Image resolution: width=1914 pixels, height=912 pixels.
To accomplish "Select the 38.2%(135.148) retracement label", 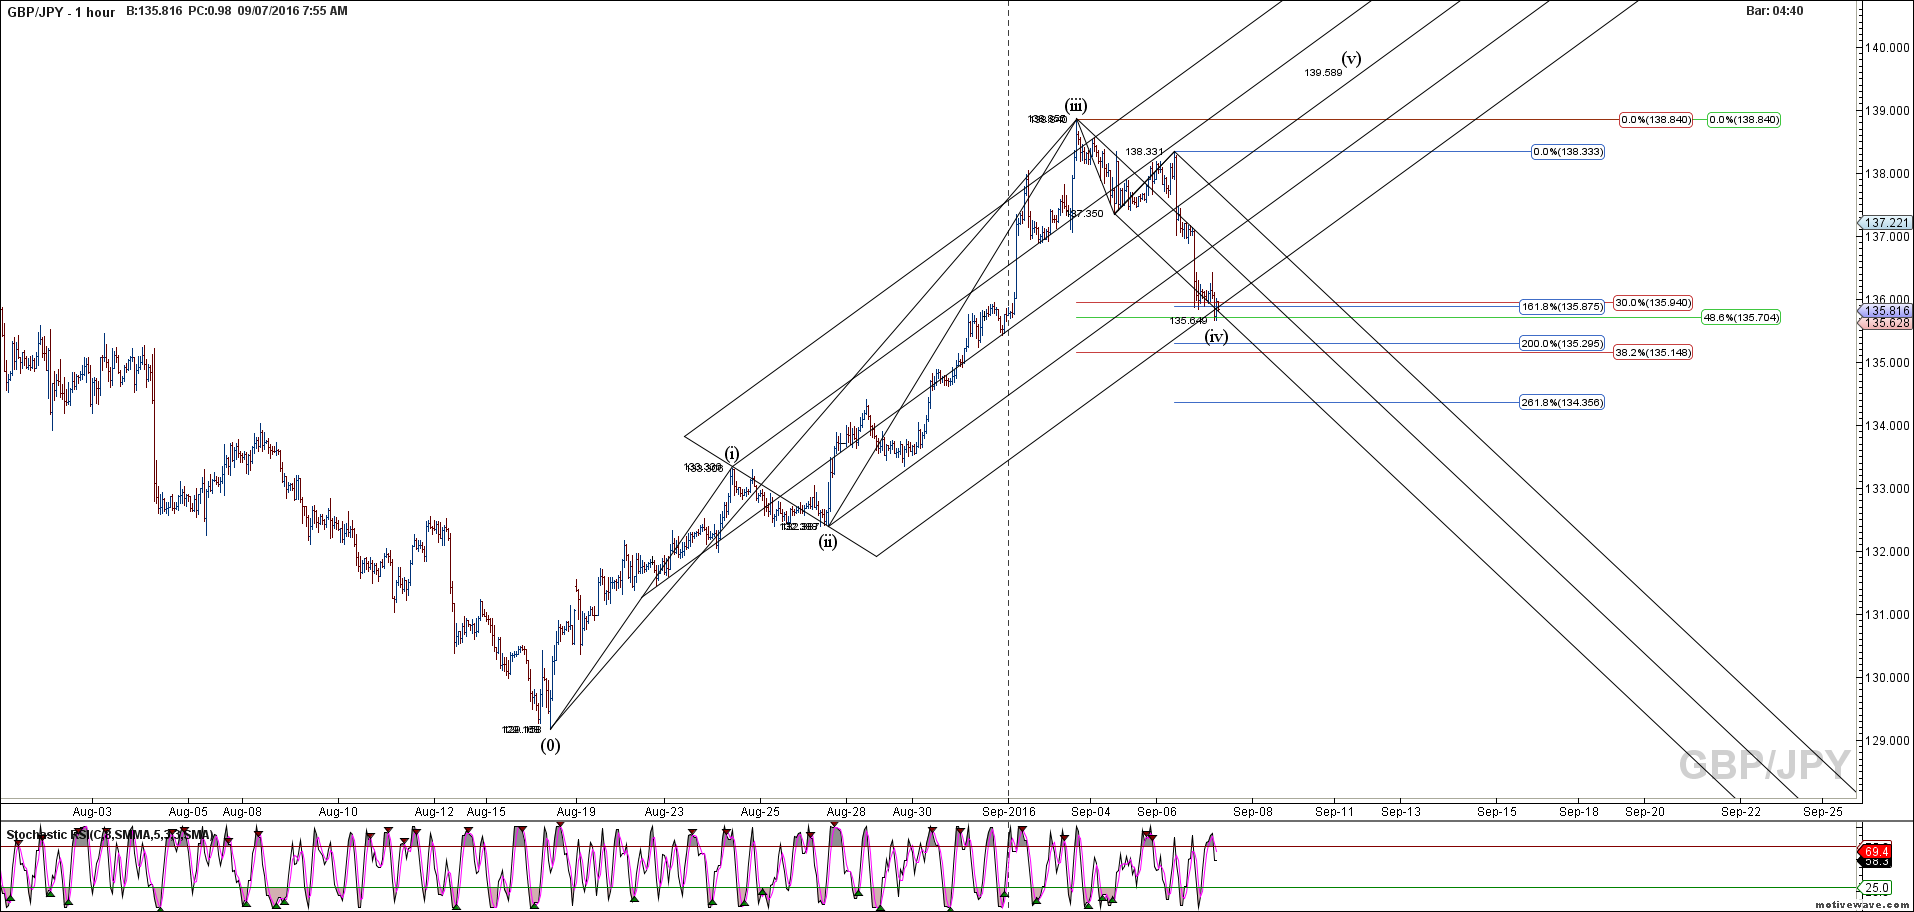I will (1653, 353).
